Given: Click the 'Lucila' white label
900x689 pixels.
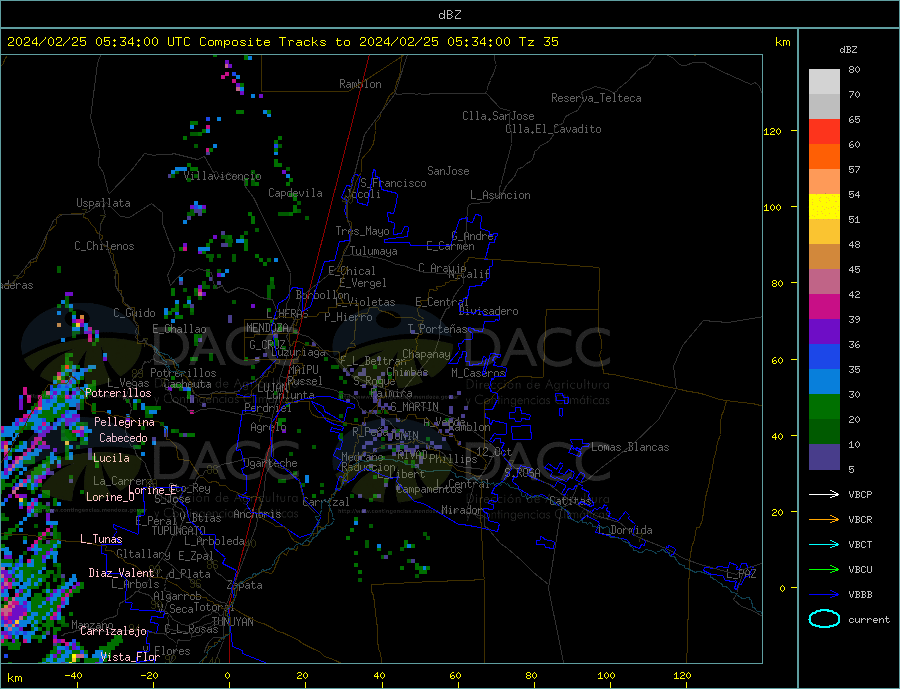Looking at the screenshot, I should (x=111, y=458).
